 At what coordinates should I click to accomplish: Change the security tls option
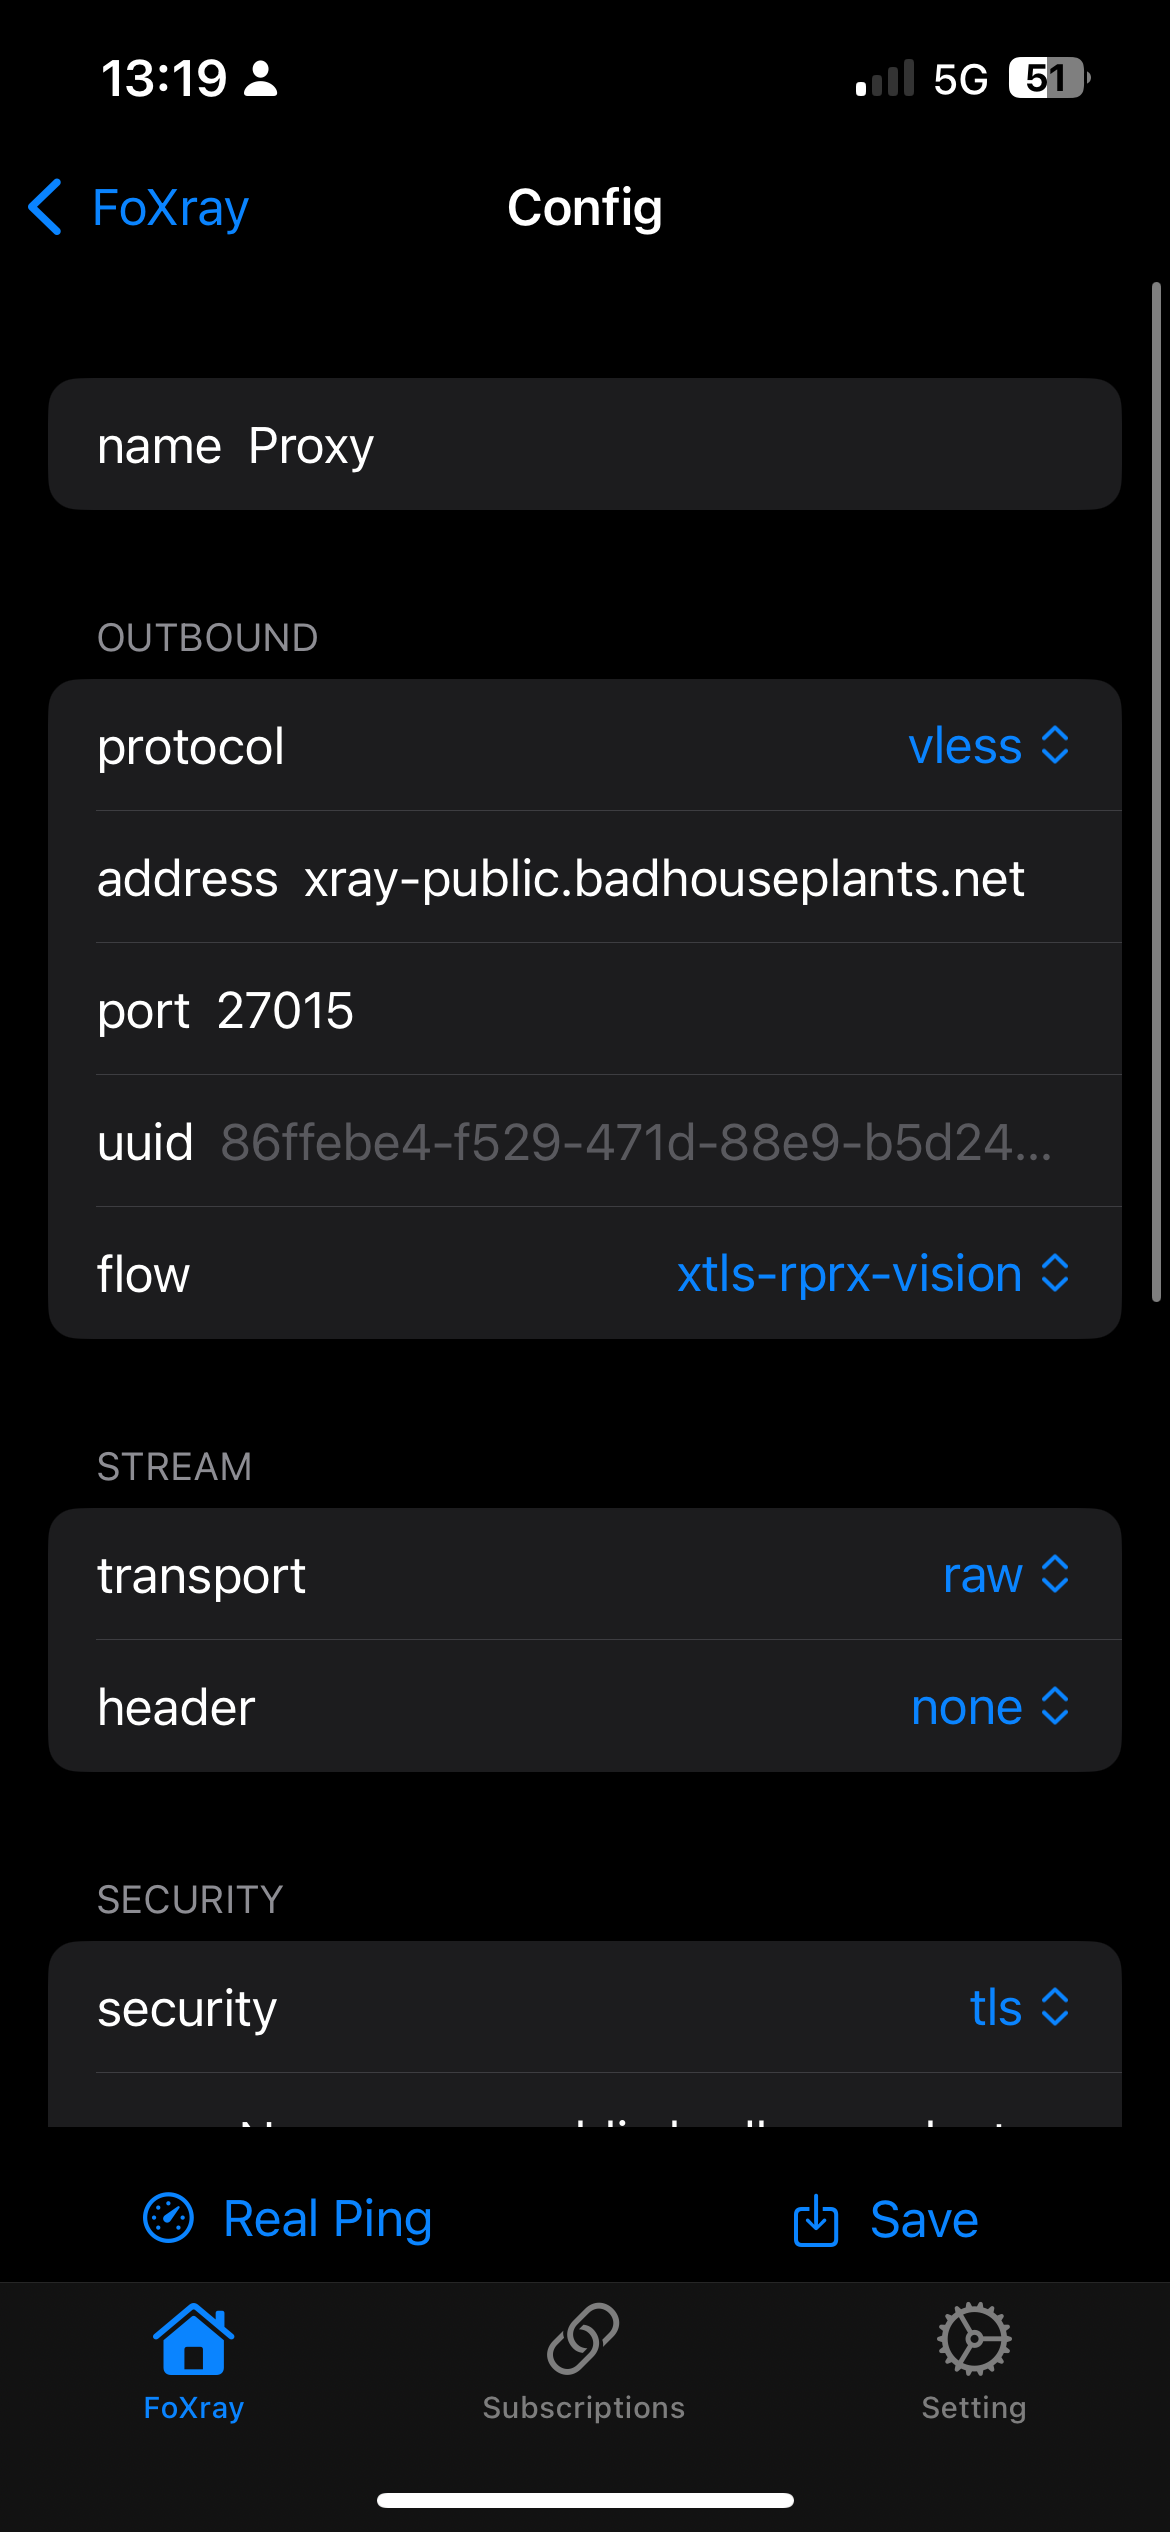tap(1019, 2008)
